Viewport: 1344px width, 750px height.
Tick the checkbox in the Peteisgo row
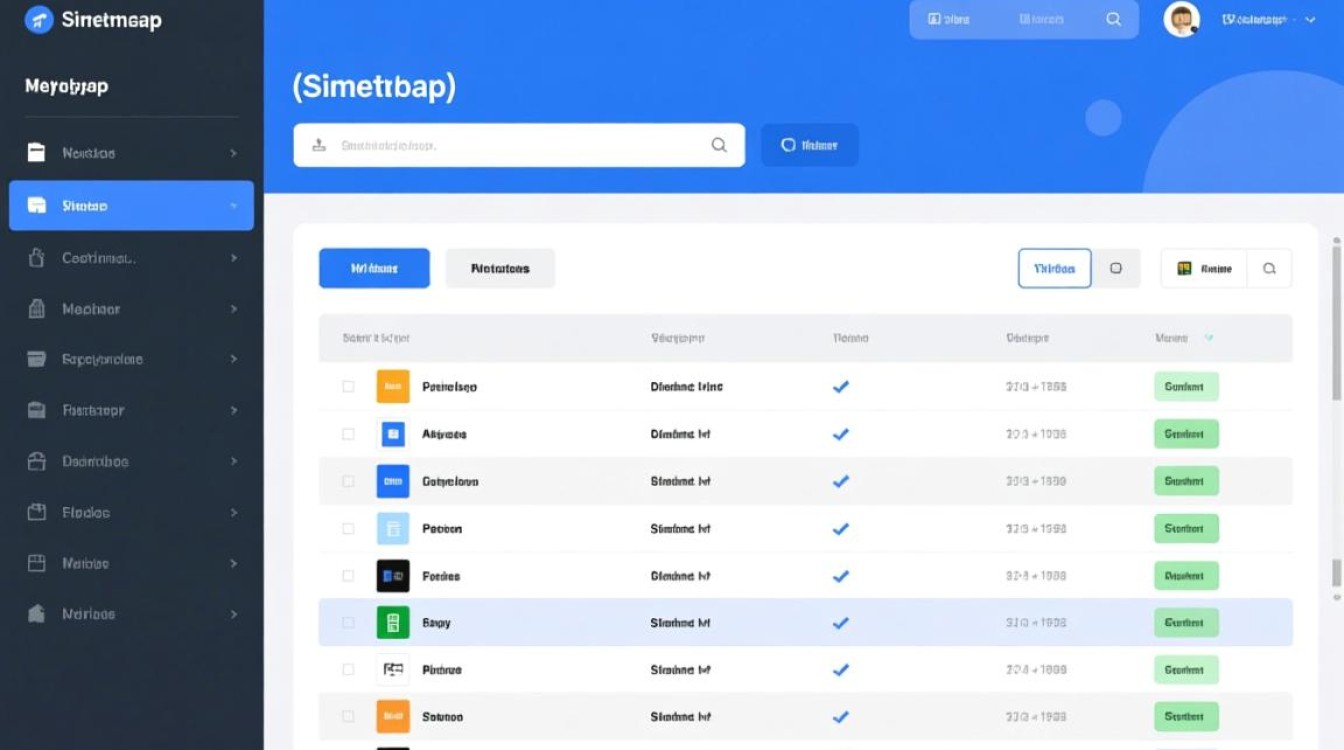pos(348,386)
